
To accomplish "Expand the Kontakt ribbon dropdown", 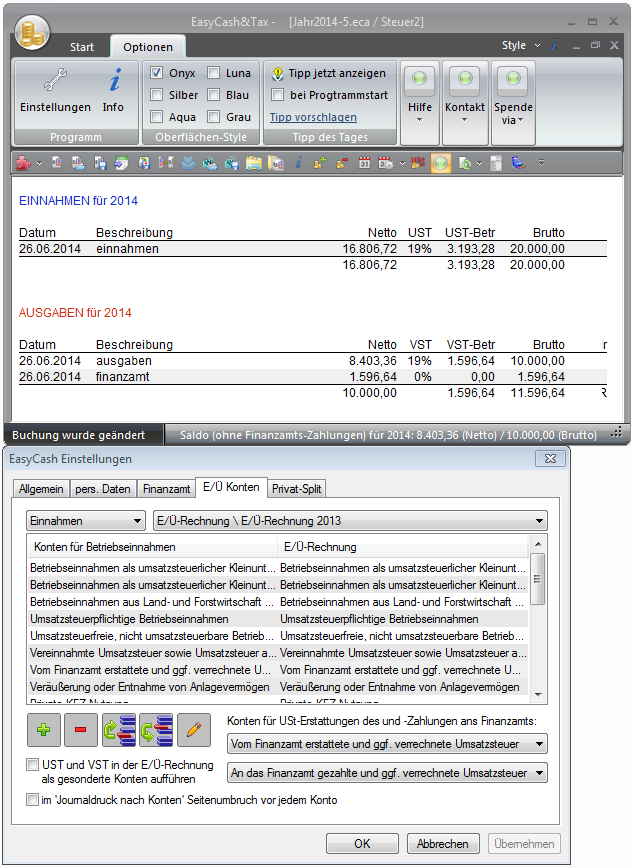I will (465, 103).
